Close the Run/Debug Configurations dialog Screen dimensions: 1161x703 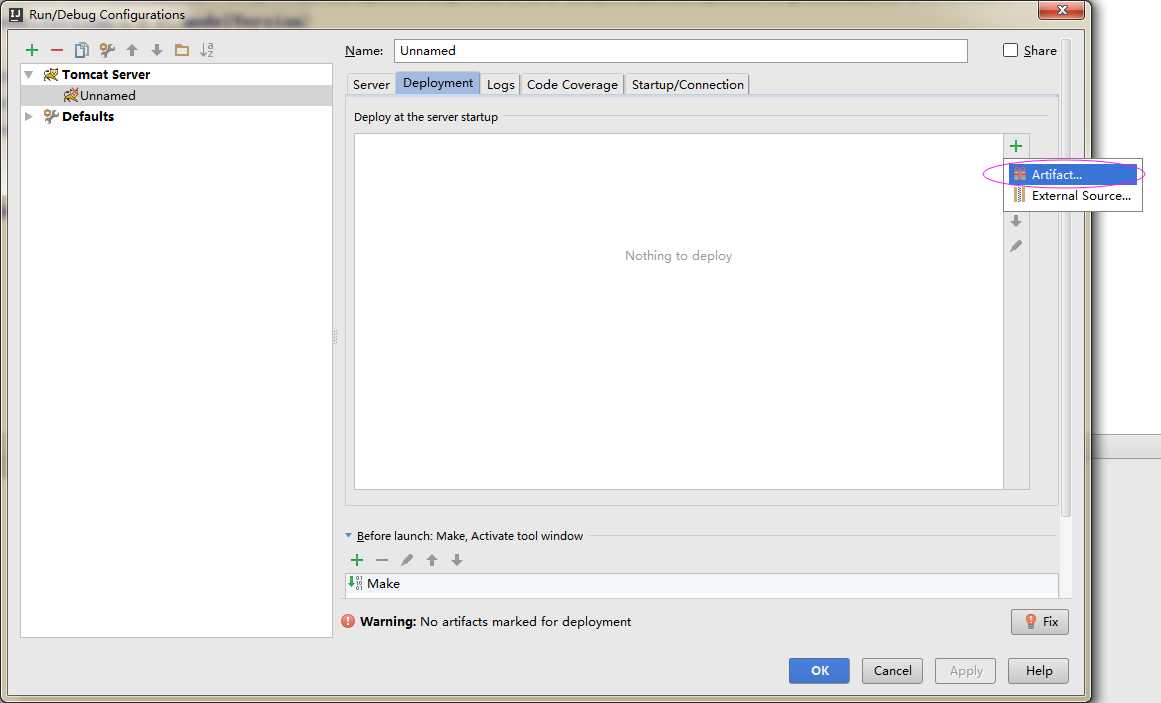click(1062, 10)
